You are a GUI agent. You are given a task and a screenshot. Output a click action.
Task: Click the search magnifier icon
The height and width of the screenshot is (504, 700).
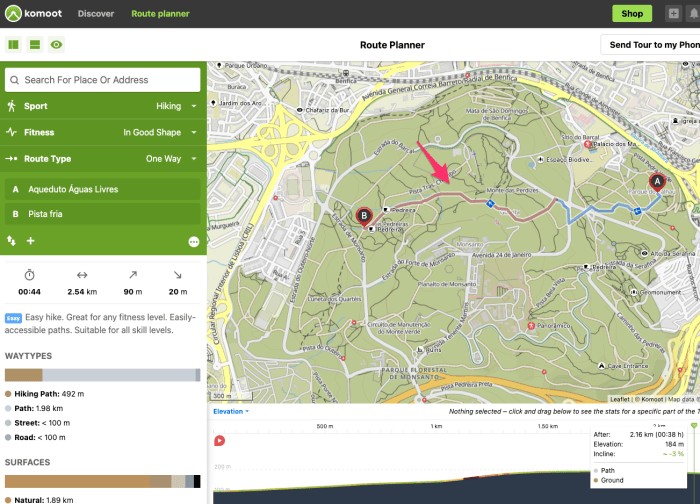14,80
